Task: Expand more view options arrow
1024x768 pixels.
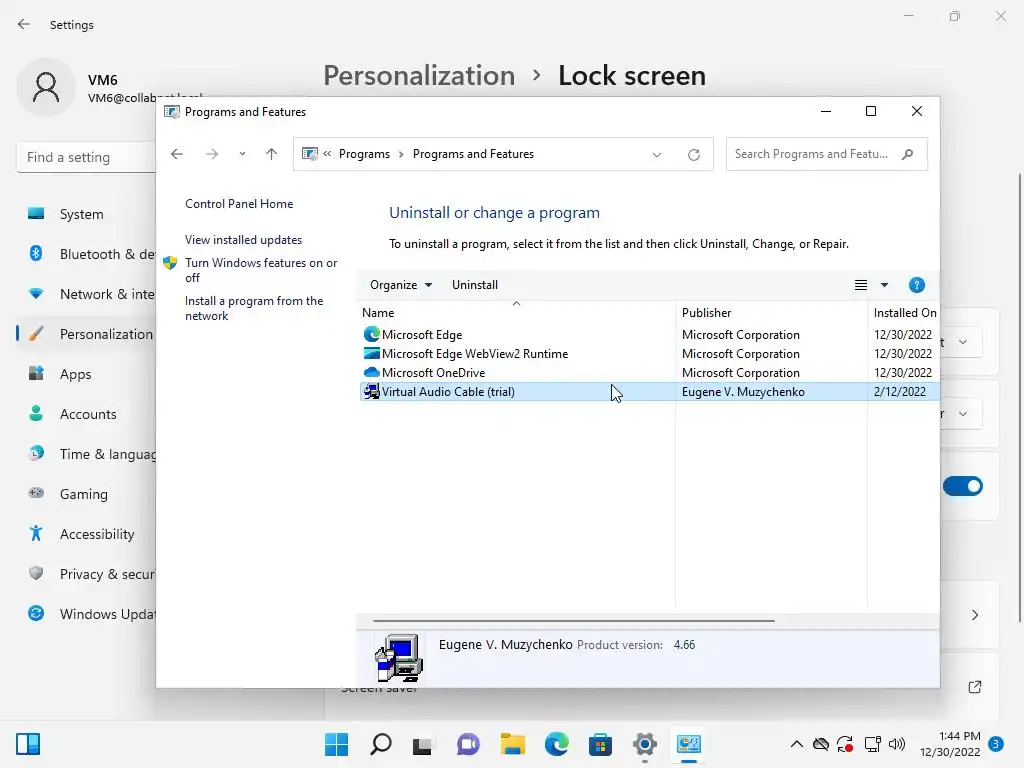Action: tap(884, 285)
